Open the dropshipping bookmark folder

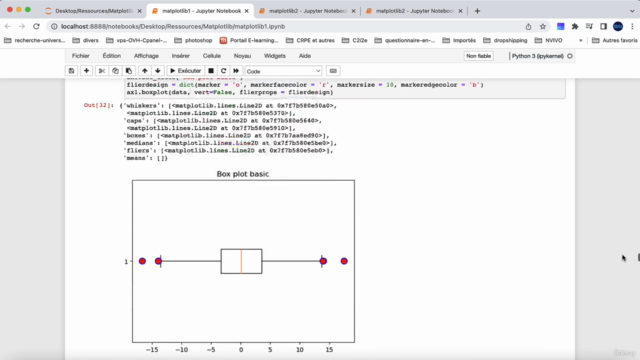(505, 40)
